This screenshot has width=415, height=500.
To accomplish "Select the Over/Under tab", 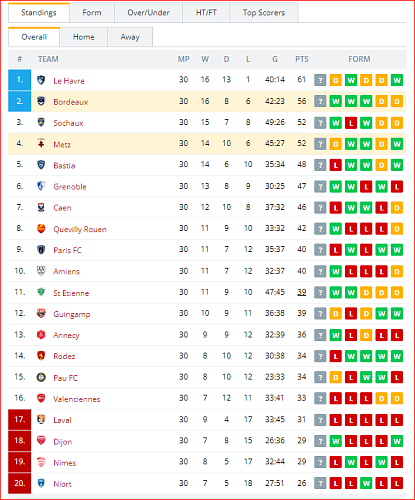I will coord(148,13).
